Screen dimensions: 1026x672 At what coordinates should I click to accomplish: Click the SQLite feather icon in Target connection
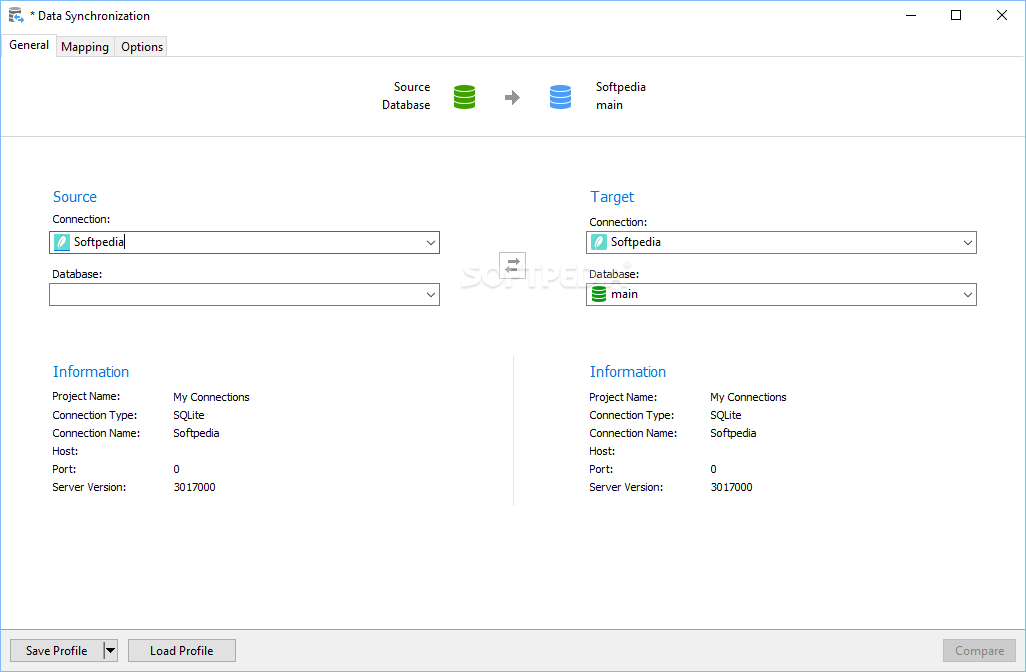point(599,242)
